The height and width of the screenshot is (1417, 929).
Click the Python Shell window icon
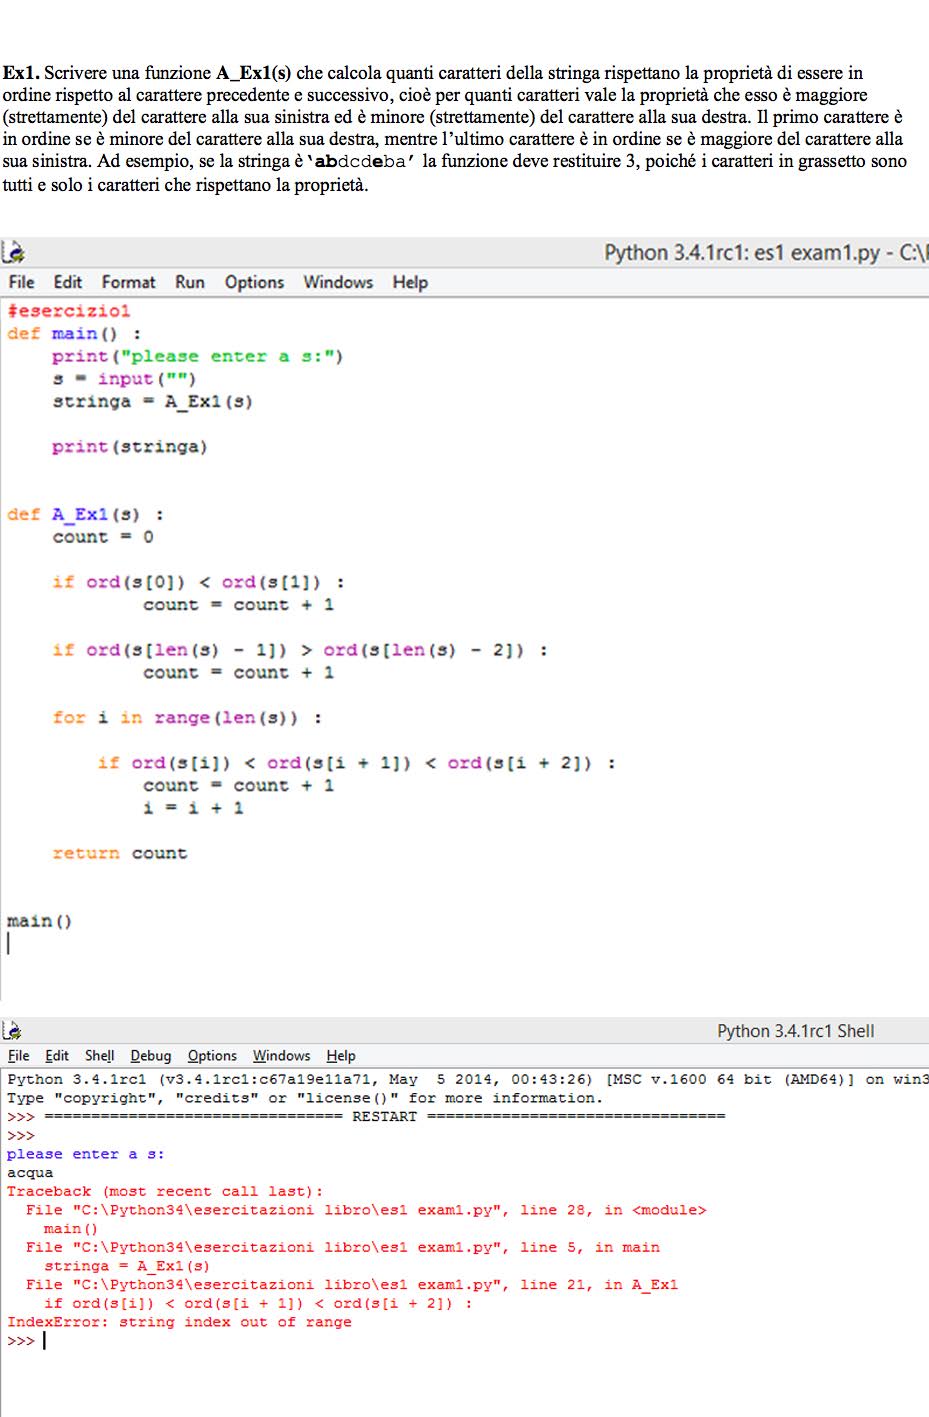[x=13, y=1030]
